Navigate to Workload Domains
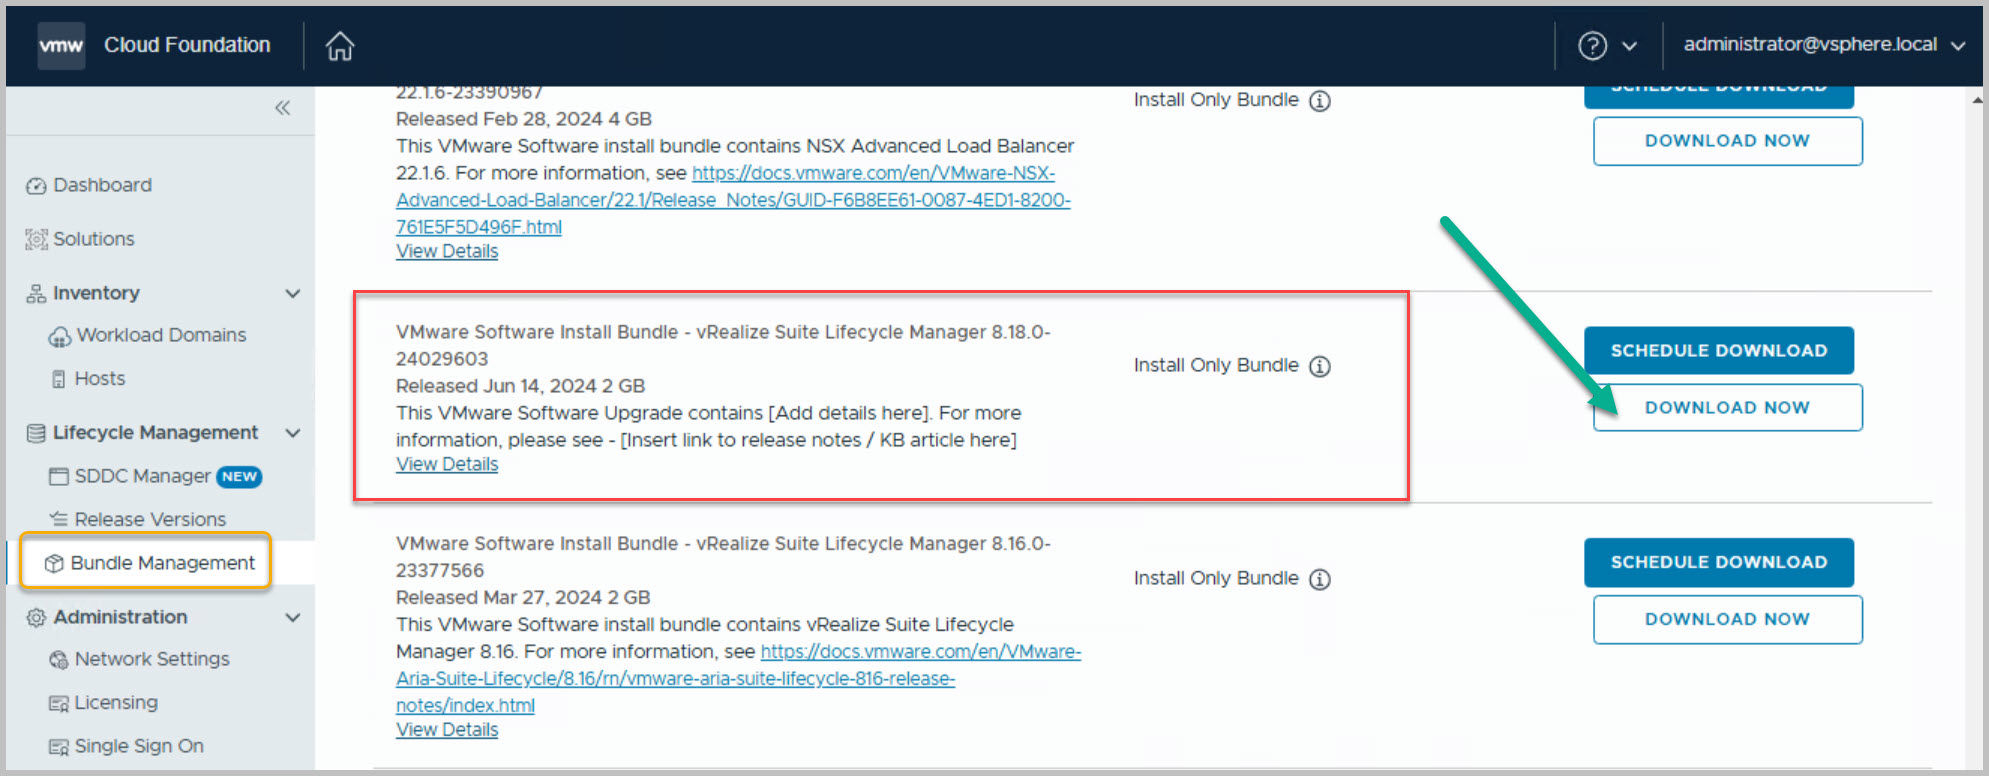The height and width of the screenshot is (776, 1989). click(x=161, y=335)
